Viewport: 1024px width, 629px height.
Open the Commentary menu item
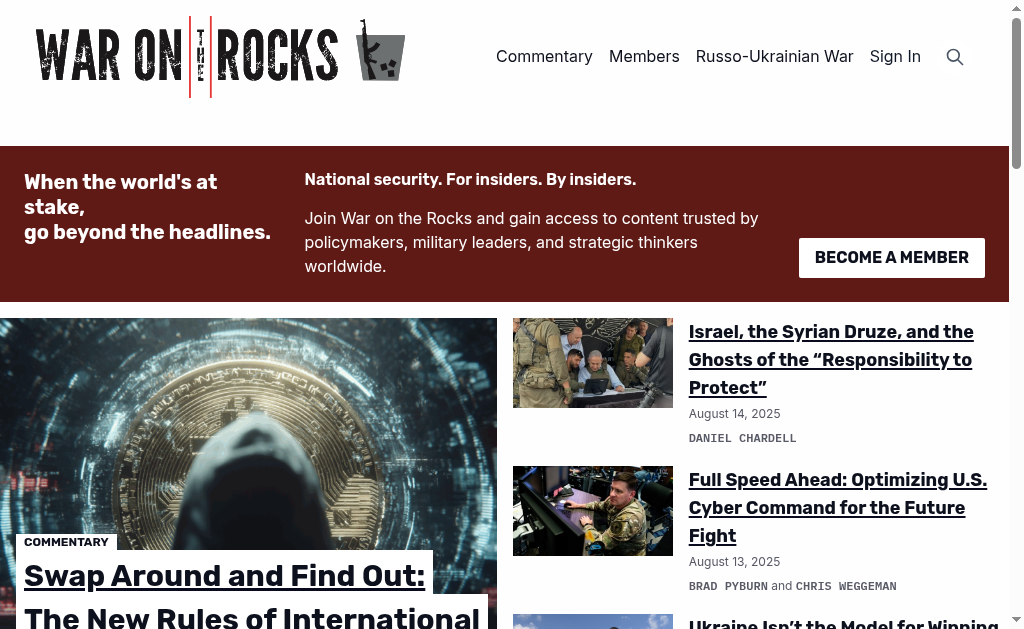[x=544, y=57]
